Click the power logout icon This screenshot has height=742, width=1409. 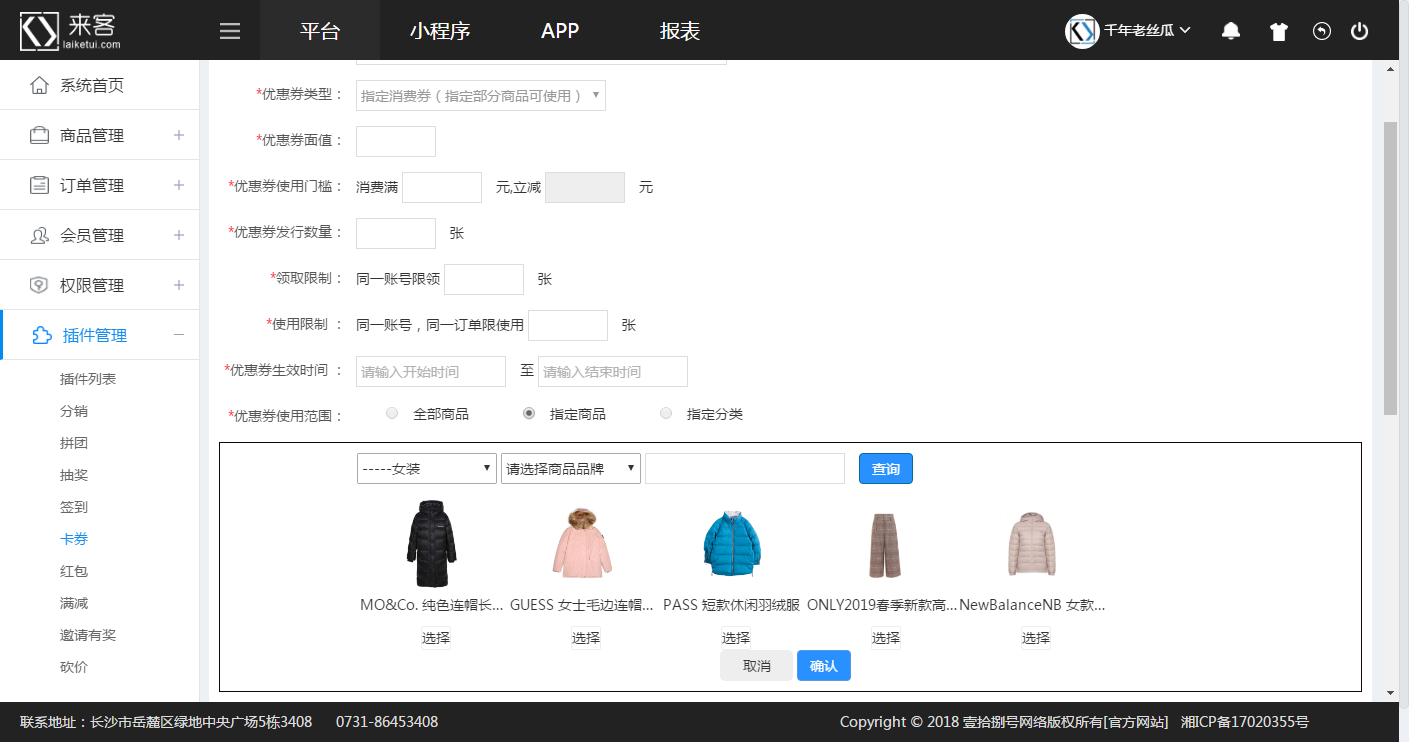click(1359, 31)
